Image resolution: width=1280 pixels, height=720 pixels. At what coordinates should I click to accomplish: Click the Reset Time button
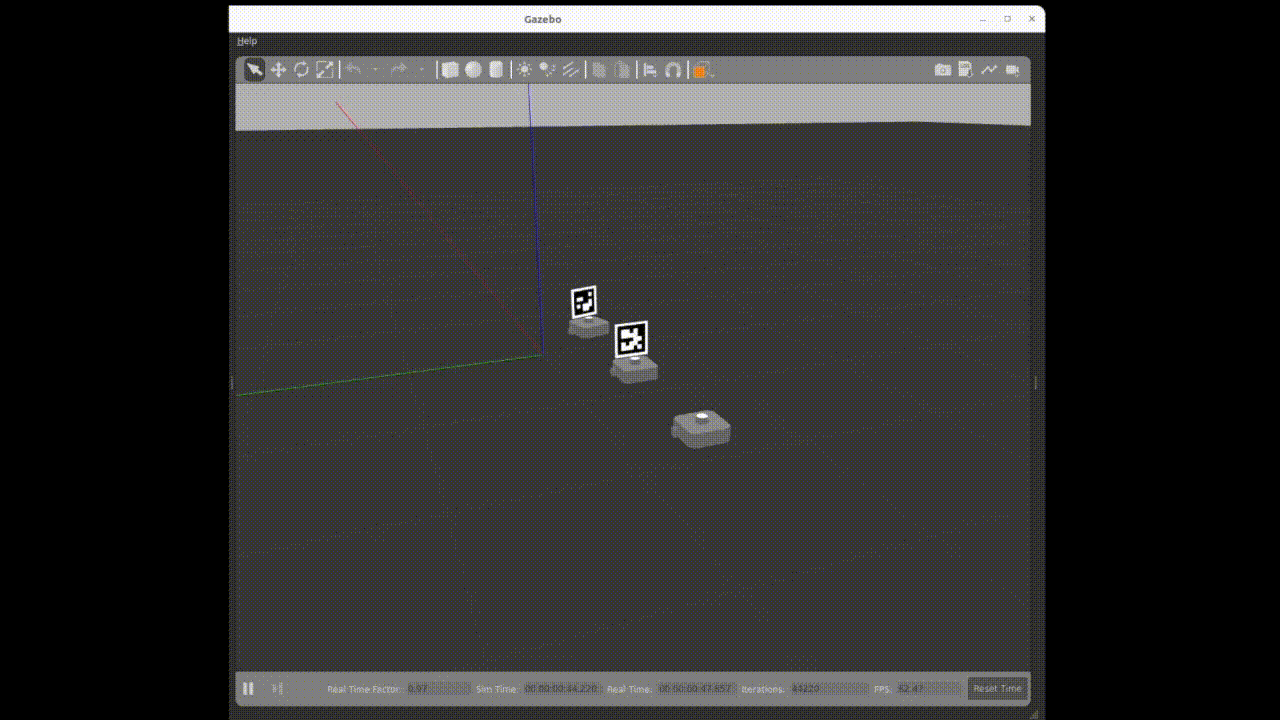998,688
